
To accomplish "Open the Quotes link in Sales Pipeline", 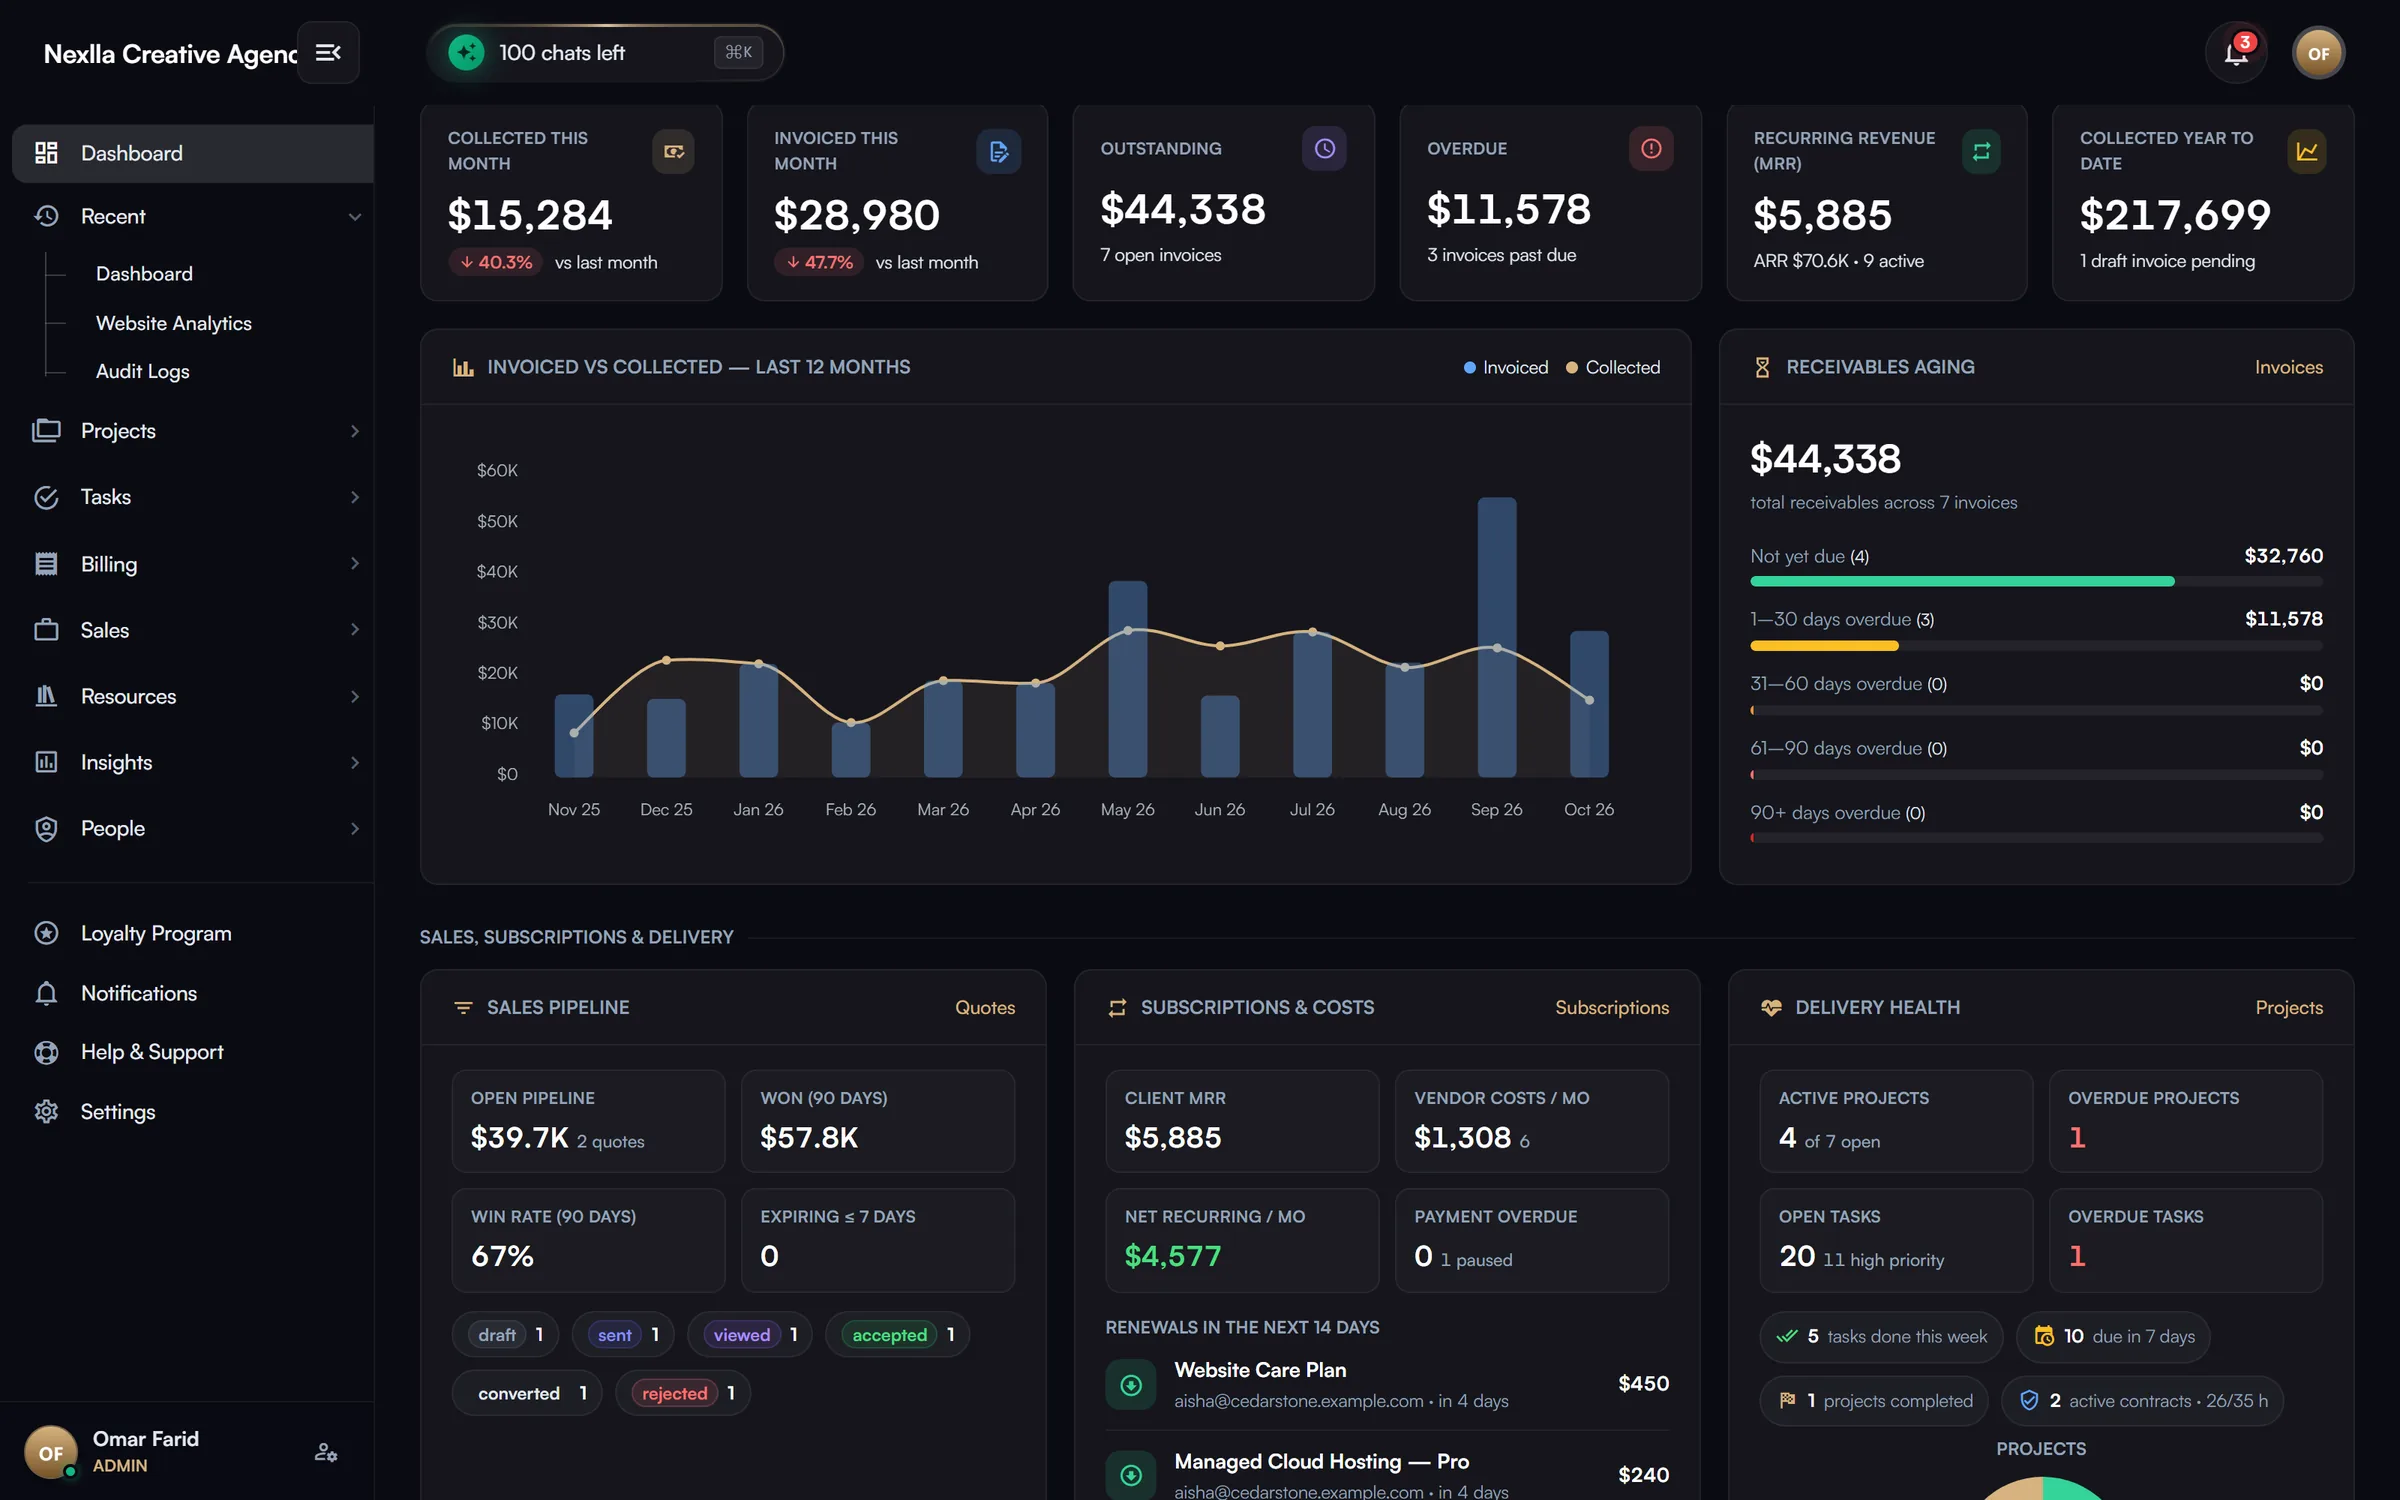I will pos(985,1007).
